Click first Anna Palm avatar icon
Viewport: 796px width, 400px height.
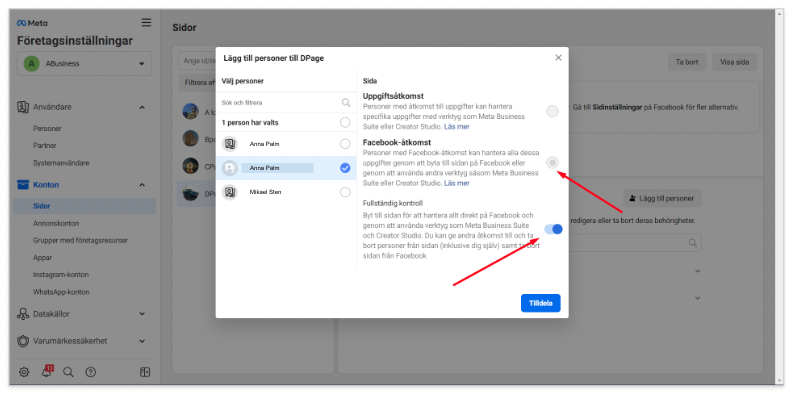coord(230,144)
